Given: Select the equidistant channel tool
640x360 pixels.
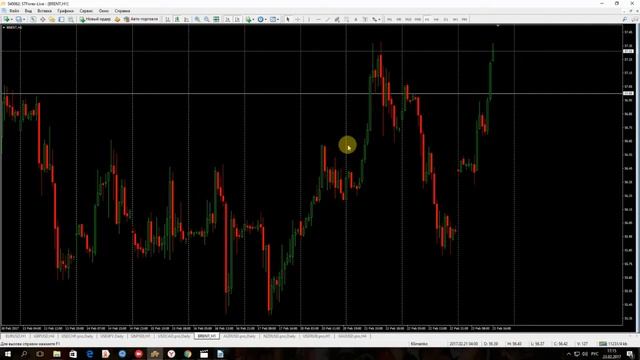Looking at the screenshot, I should coord(337,19).
